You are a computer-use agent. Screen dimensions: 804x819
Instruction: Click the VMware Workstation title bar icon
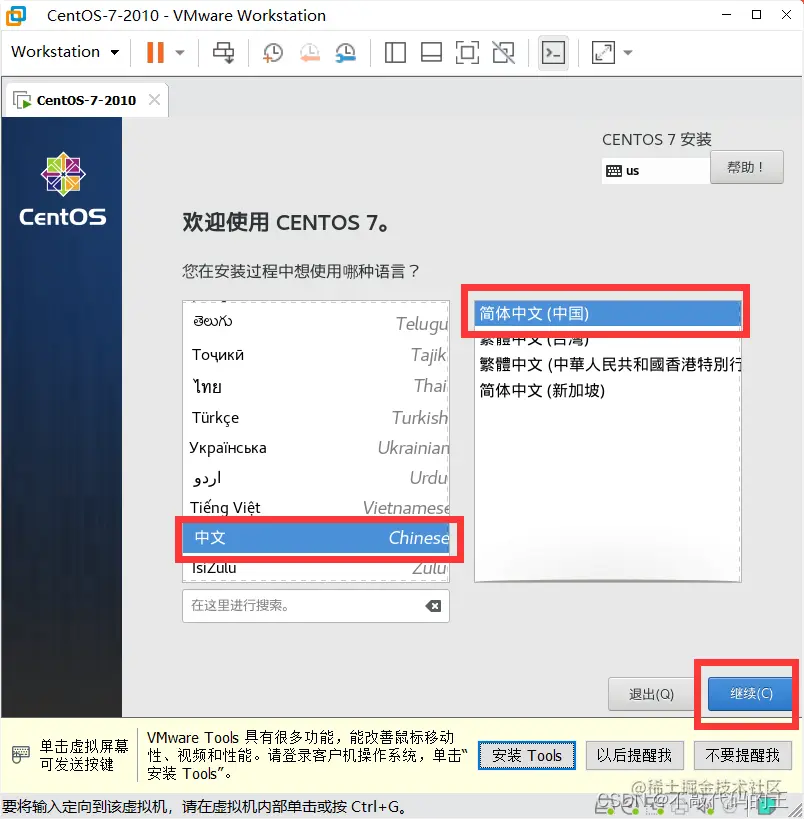click(x=16, y=15)
